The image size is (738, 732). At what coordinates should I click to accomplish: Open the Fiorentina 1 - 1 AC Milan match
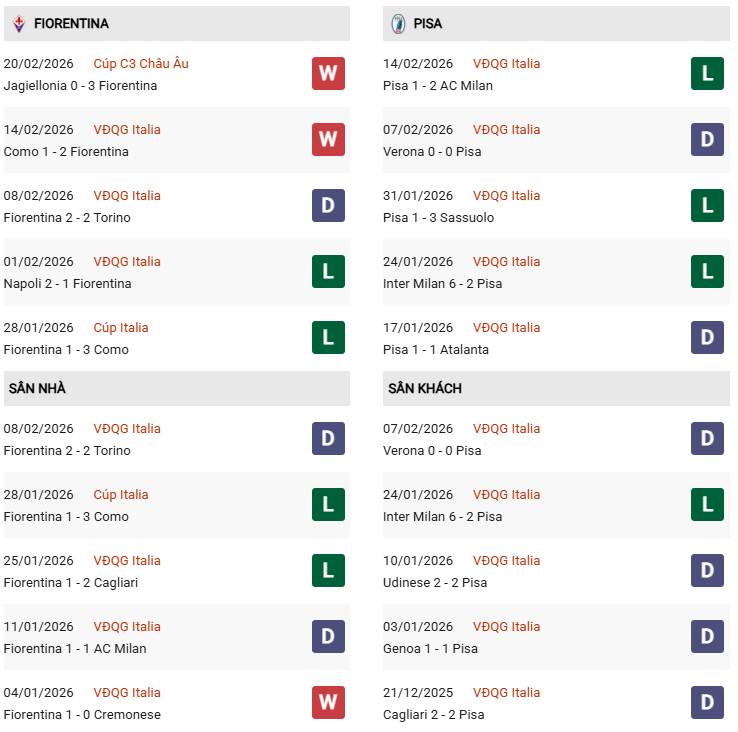[x=75, y=649]
